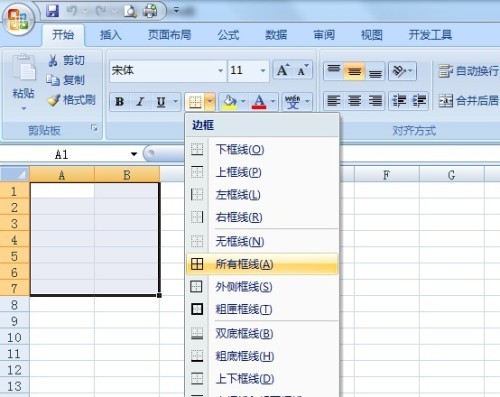Choose 双底框线(B) double bottom border
Image resolution: width=500 pixels, height=397 pixels.
[x=262, y=333]
